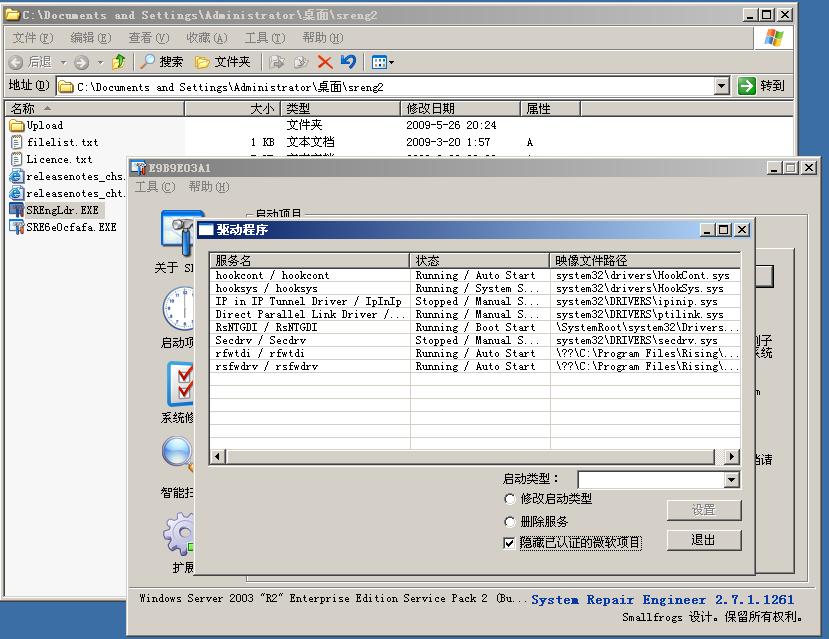The image size is (829, 639).
Task: Expand the address bar dropdown arrow
Action: (722, 87)
